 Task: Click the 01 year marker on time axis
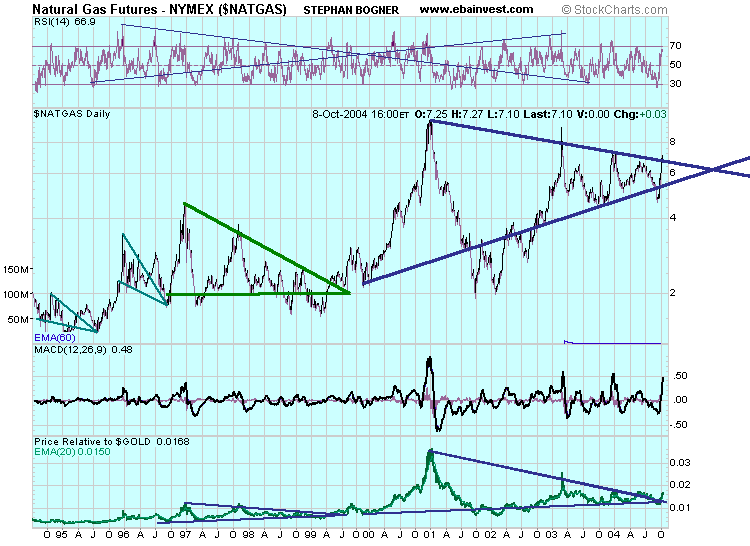tap(430, 535)
